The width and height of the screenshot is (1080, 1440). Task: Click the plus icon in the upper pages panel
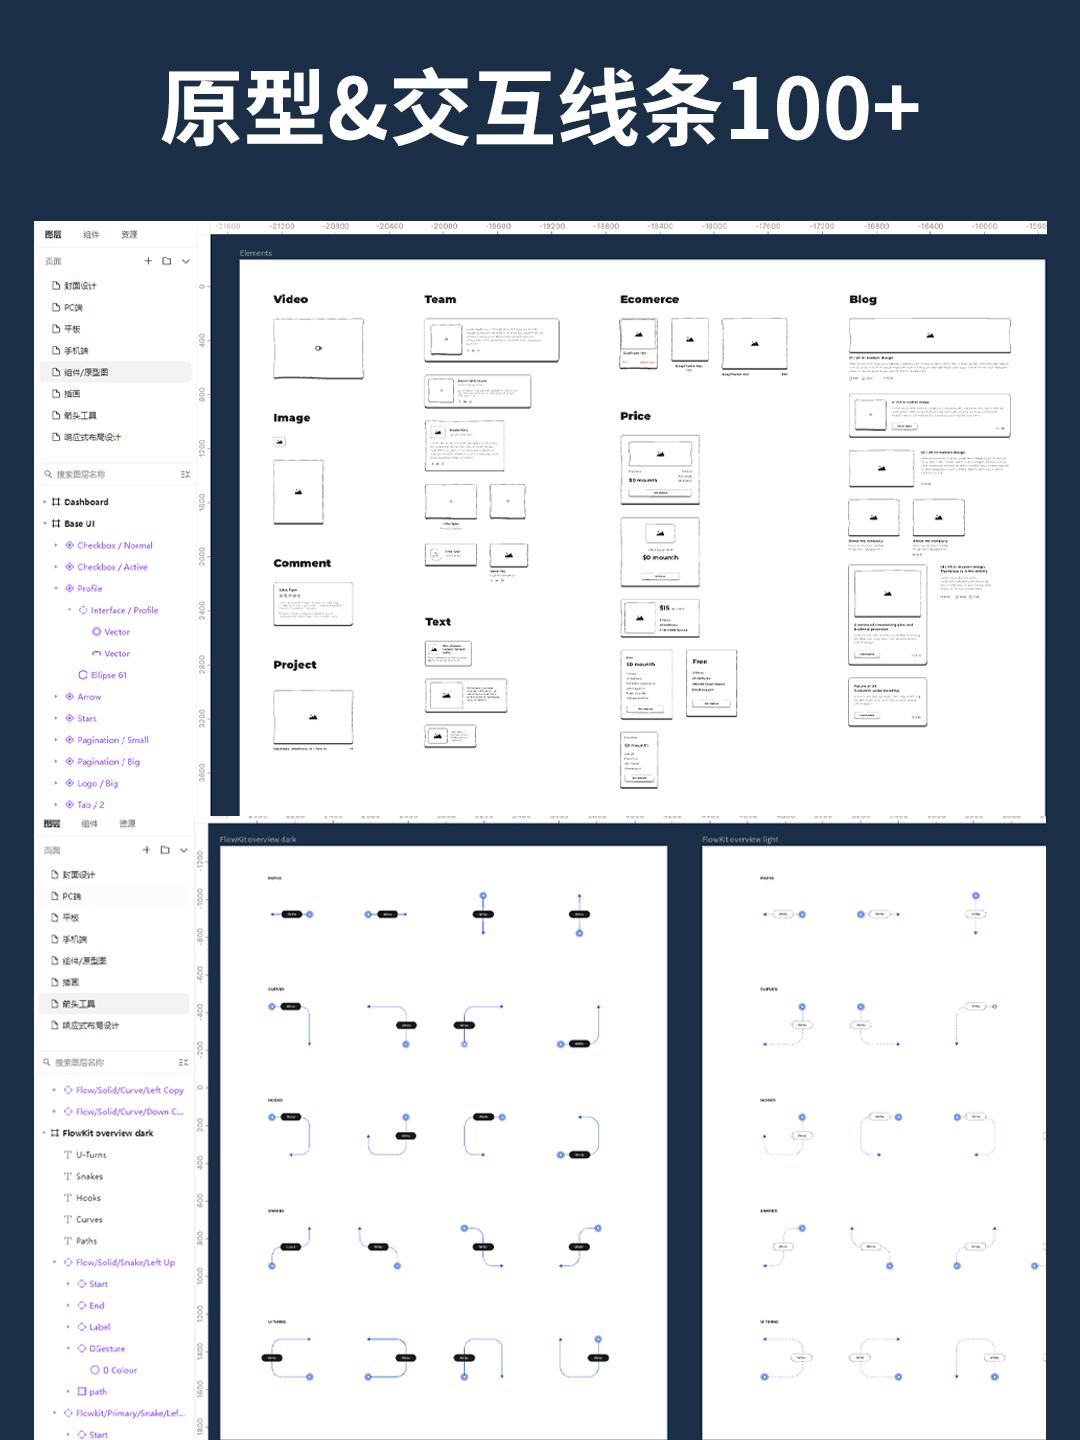click(148, 261)
